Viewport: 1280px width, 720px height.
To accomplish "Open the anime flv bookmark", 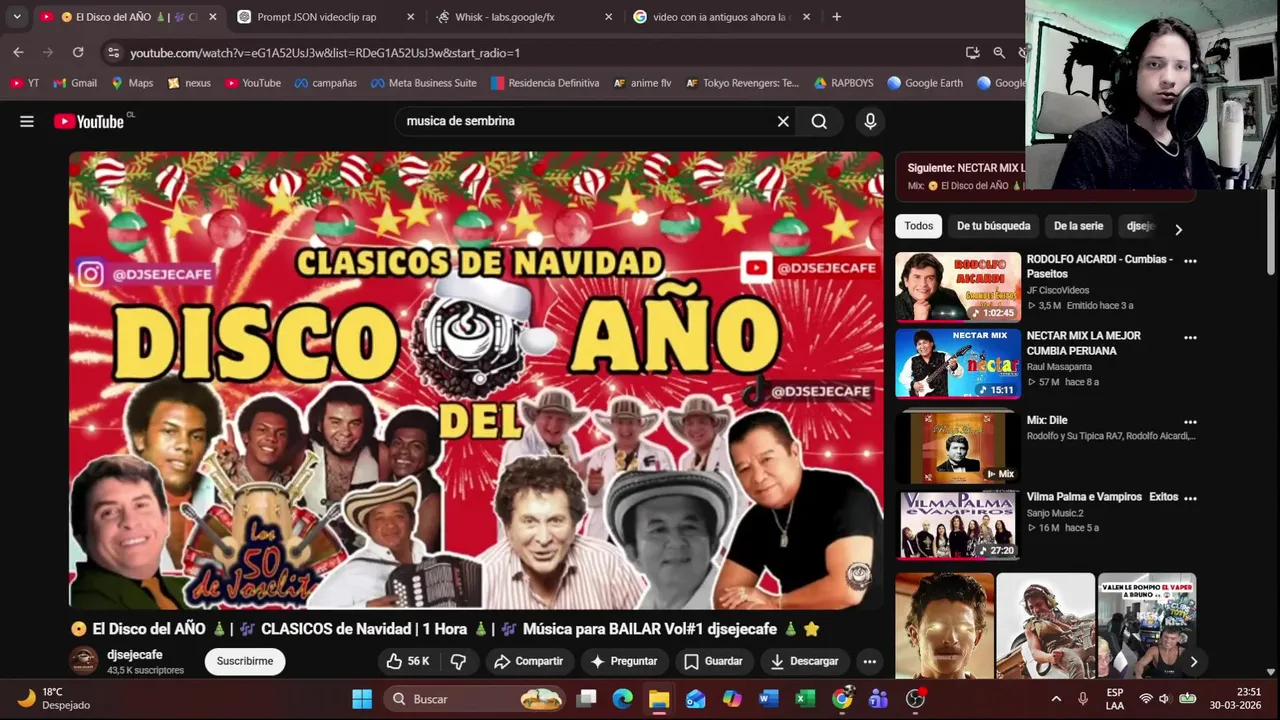I will click(642, 83).
